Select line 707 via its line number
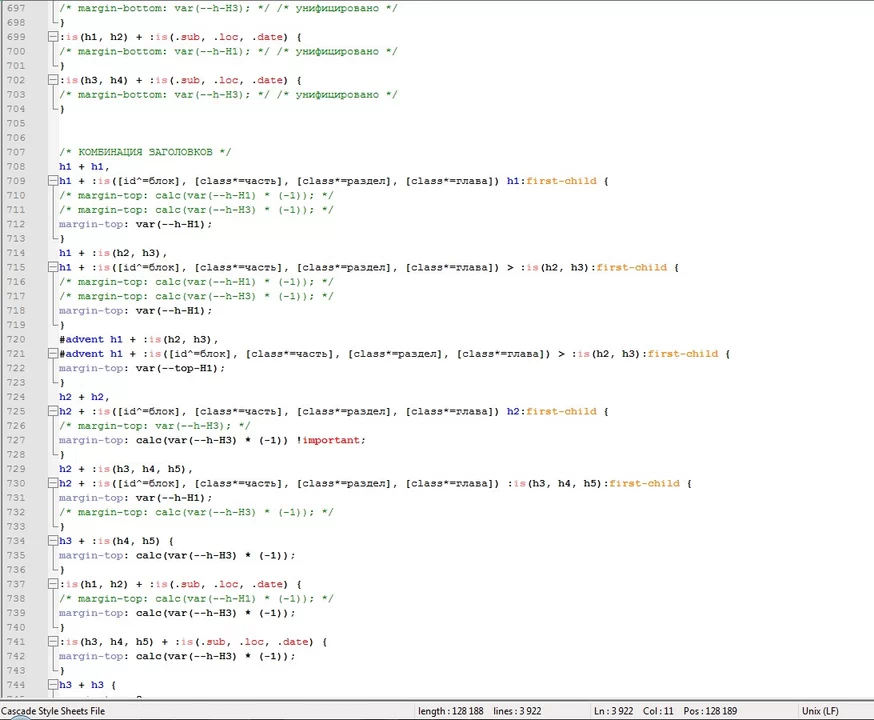Image resolution: width=874 pixels, height=720 pixels. pos(15,152)
